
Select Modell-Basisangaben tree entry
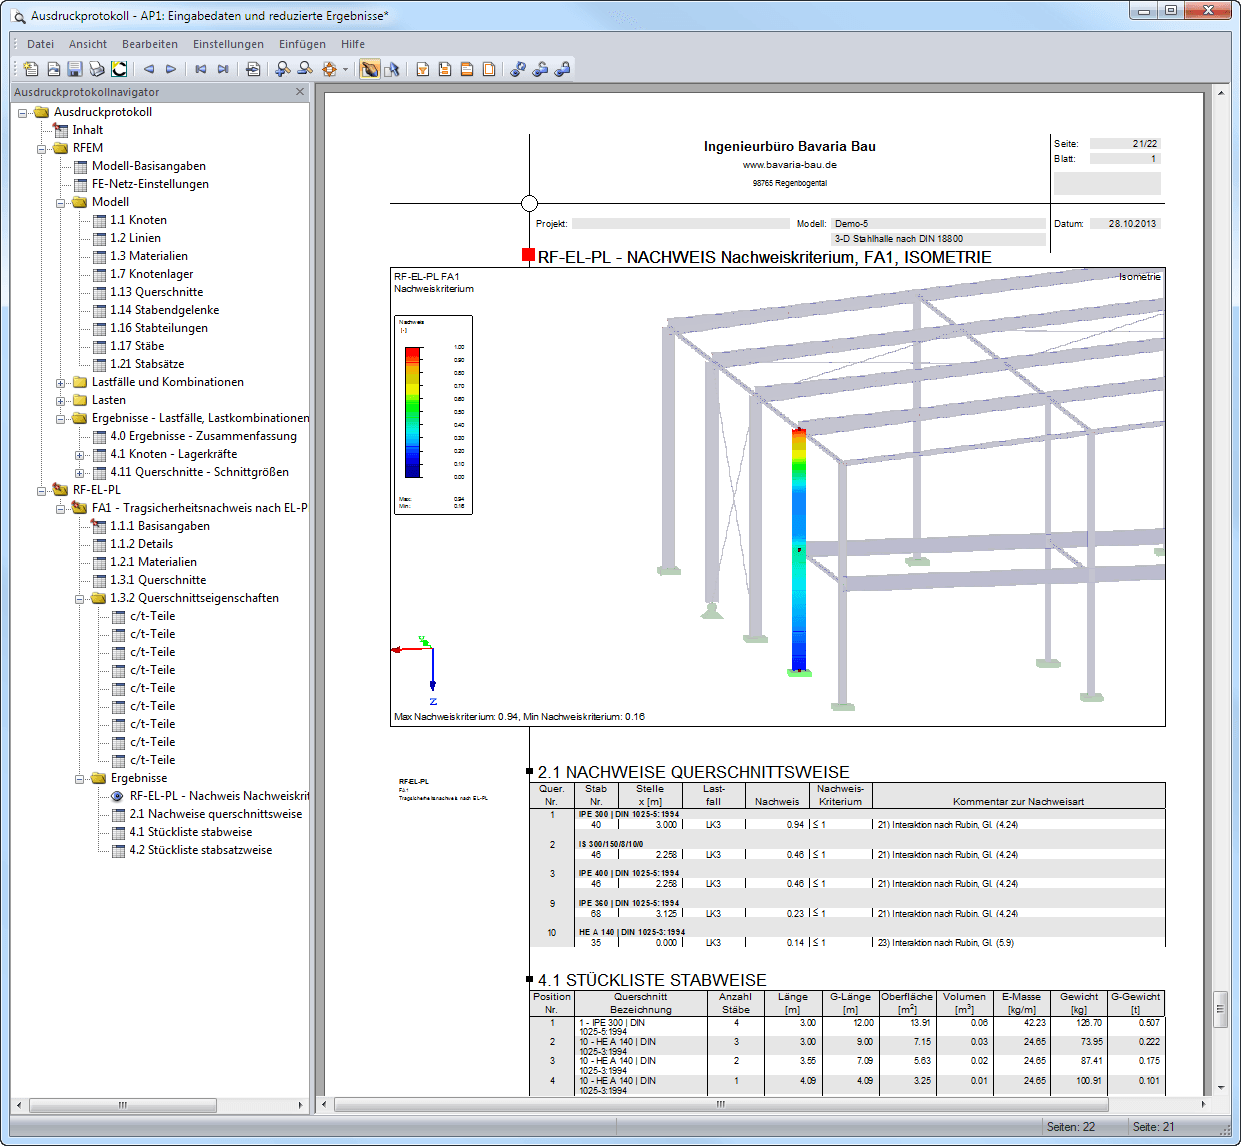(149, 166)
